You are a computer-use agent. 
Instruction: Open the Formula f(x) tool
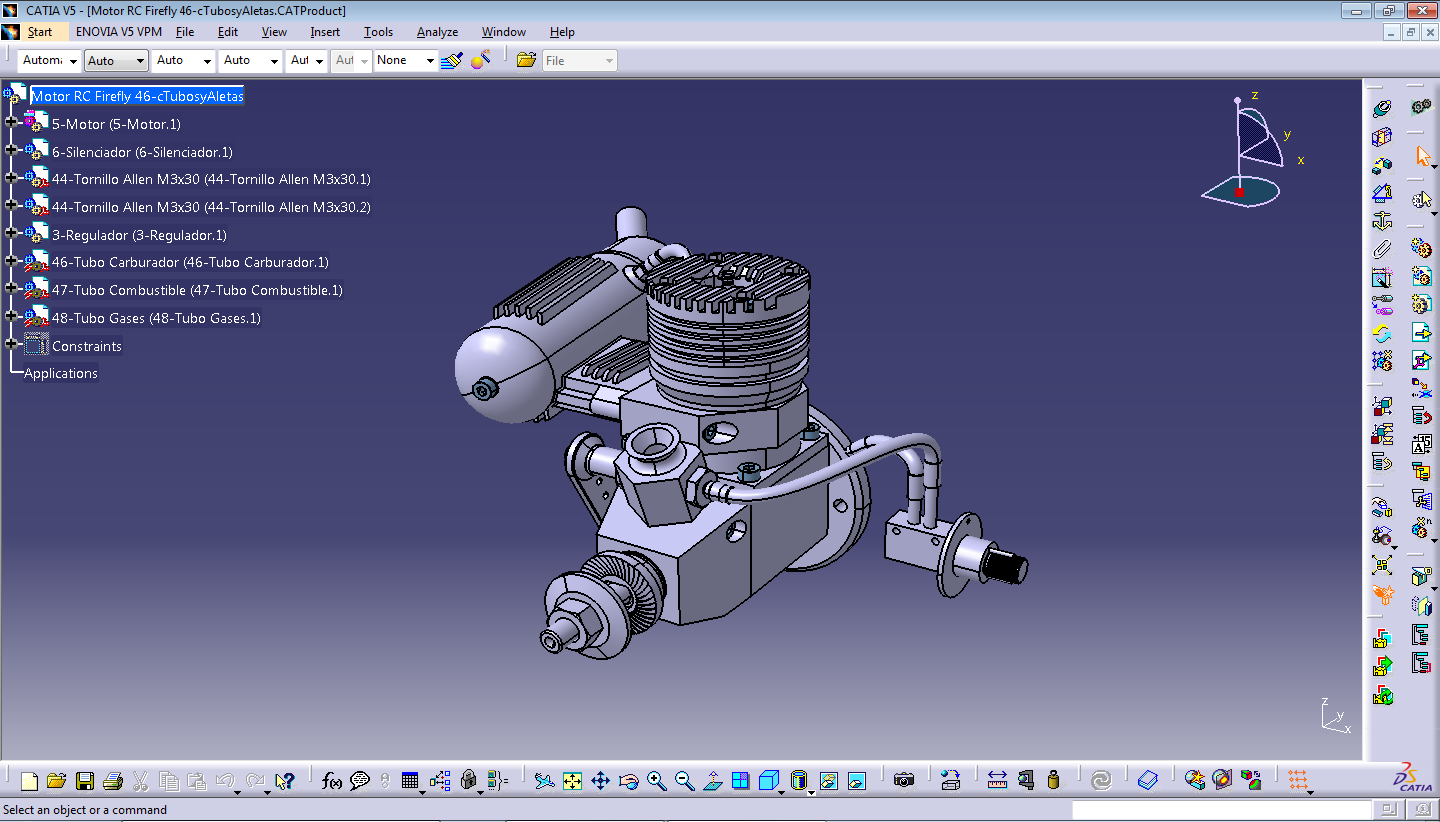[332, 781]
